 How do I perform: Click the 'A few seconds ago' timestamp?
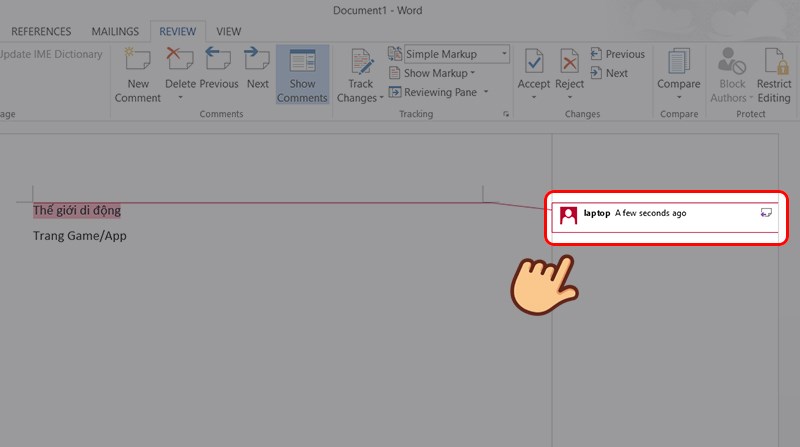(x=651, y=213)
